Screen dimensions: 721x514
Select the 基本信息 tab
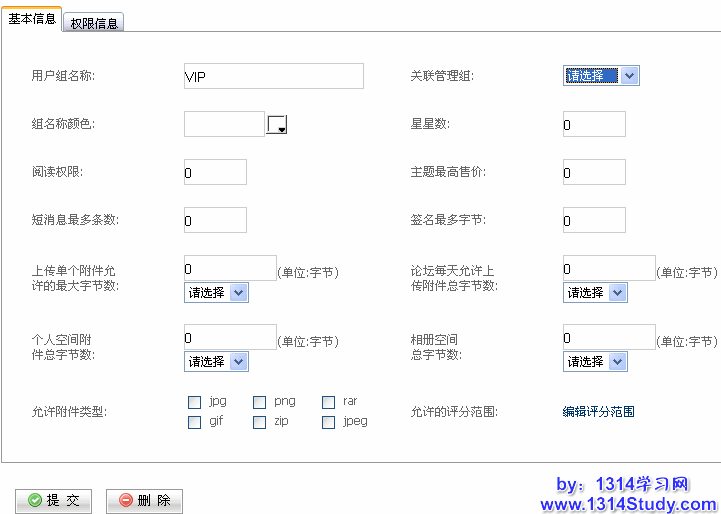pyautogui.click(x=32, y=19)
